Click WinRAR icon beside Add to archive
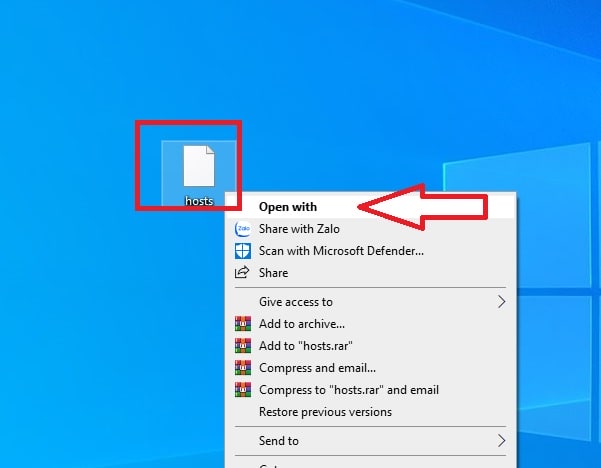 pos(243,324)
